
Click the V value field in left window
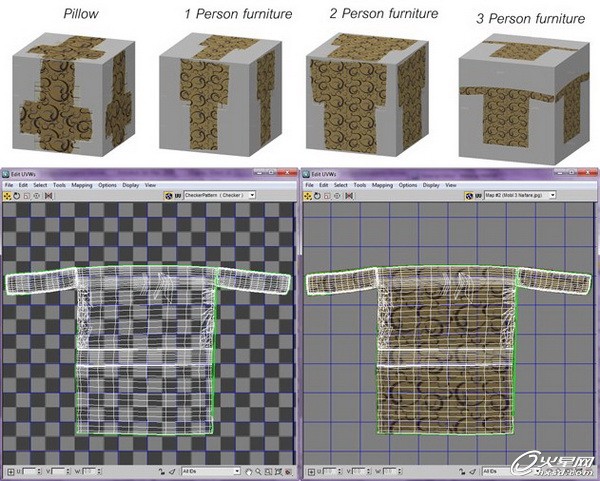click(59, 471)
